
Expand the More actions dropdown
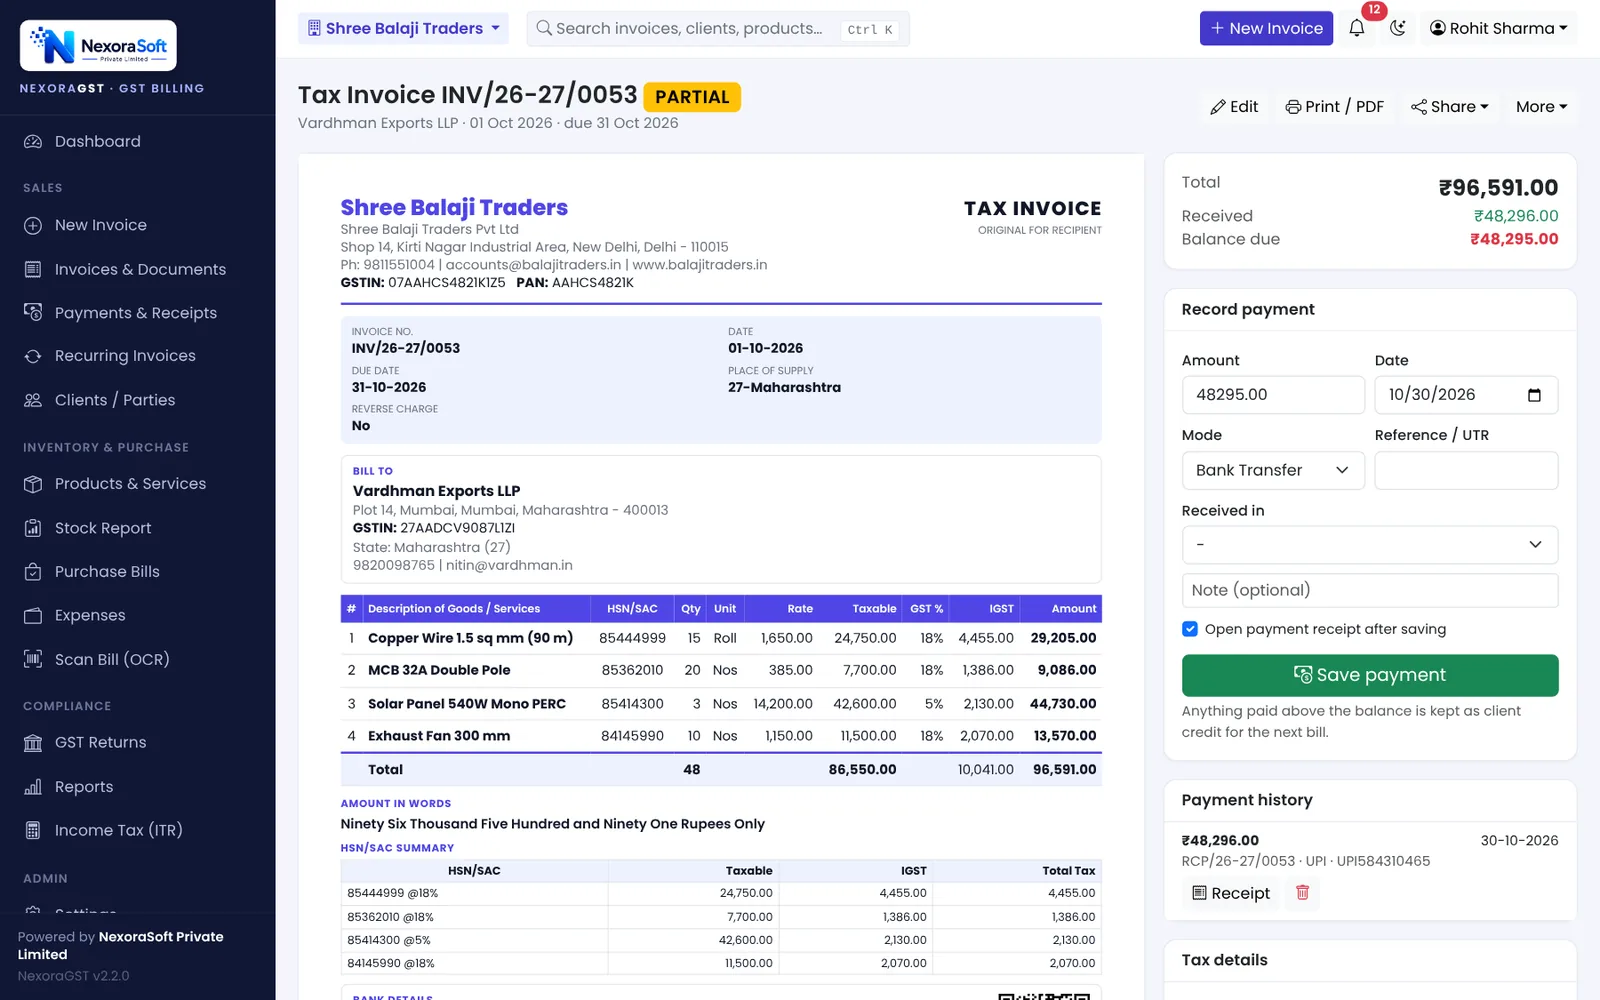tap(1541, 107)
